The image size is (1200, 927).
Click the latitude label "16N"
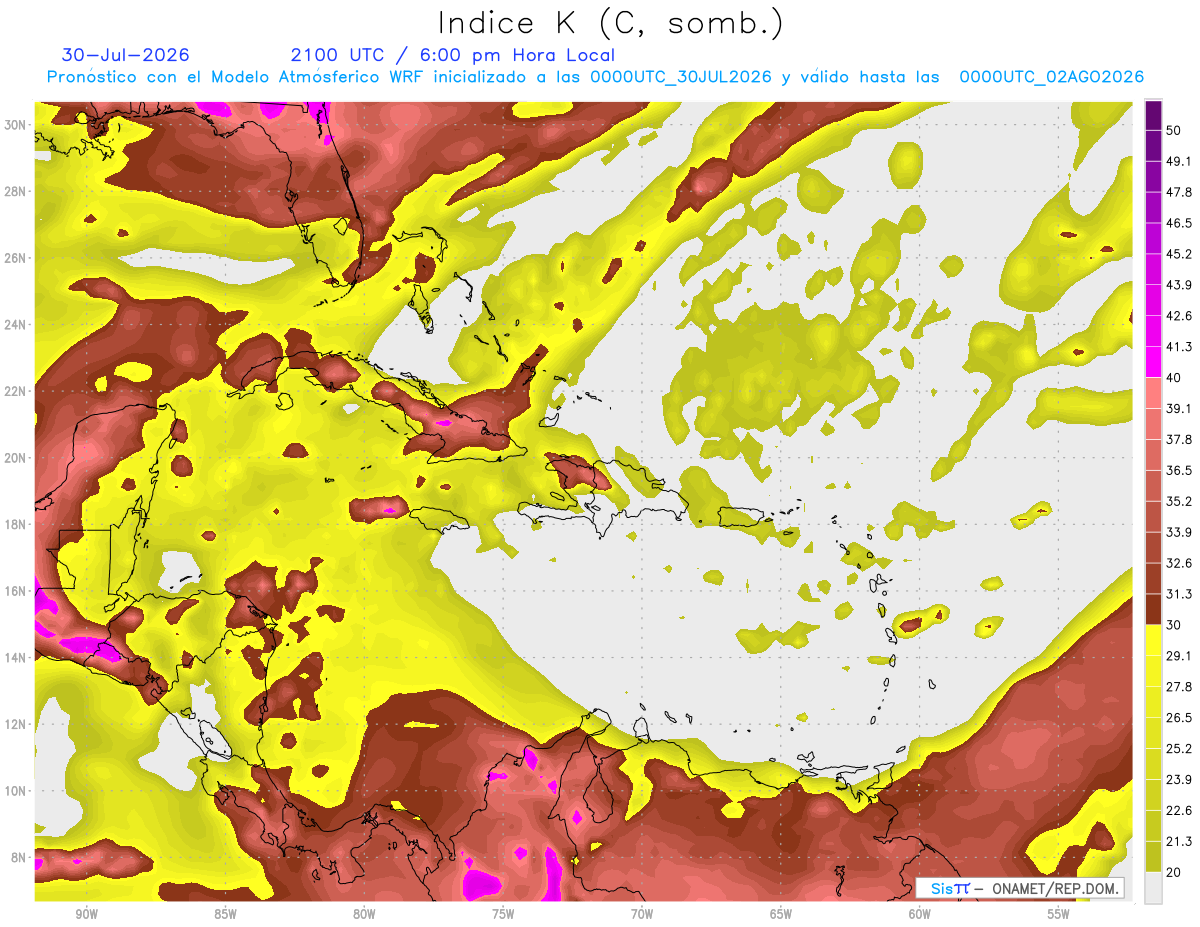(x=15, y=591)
